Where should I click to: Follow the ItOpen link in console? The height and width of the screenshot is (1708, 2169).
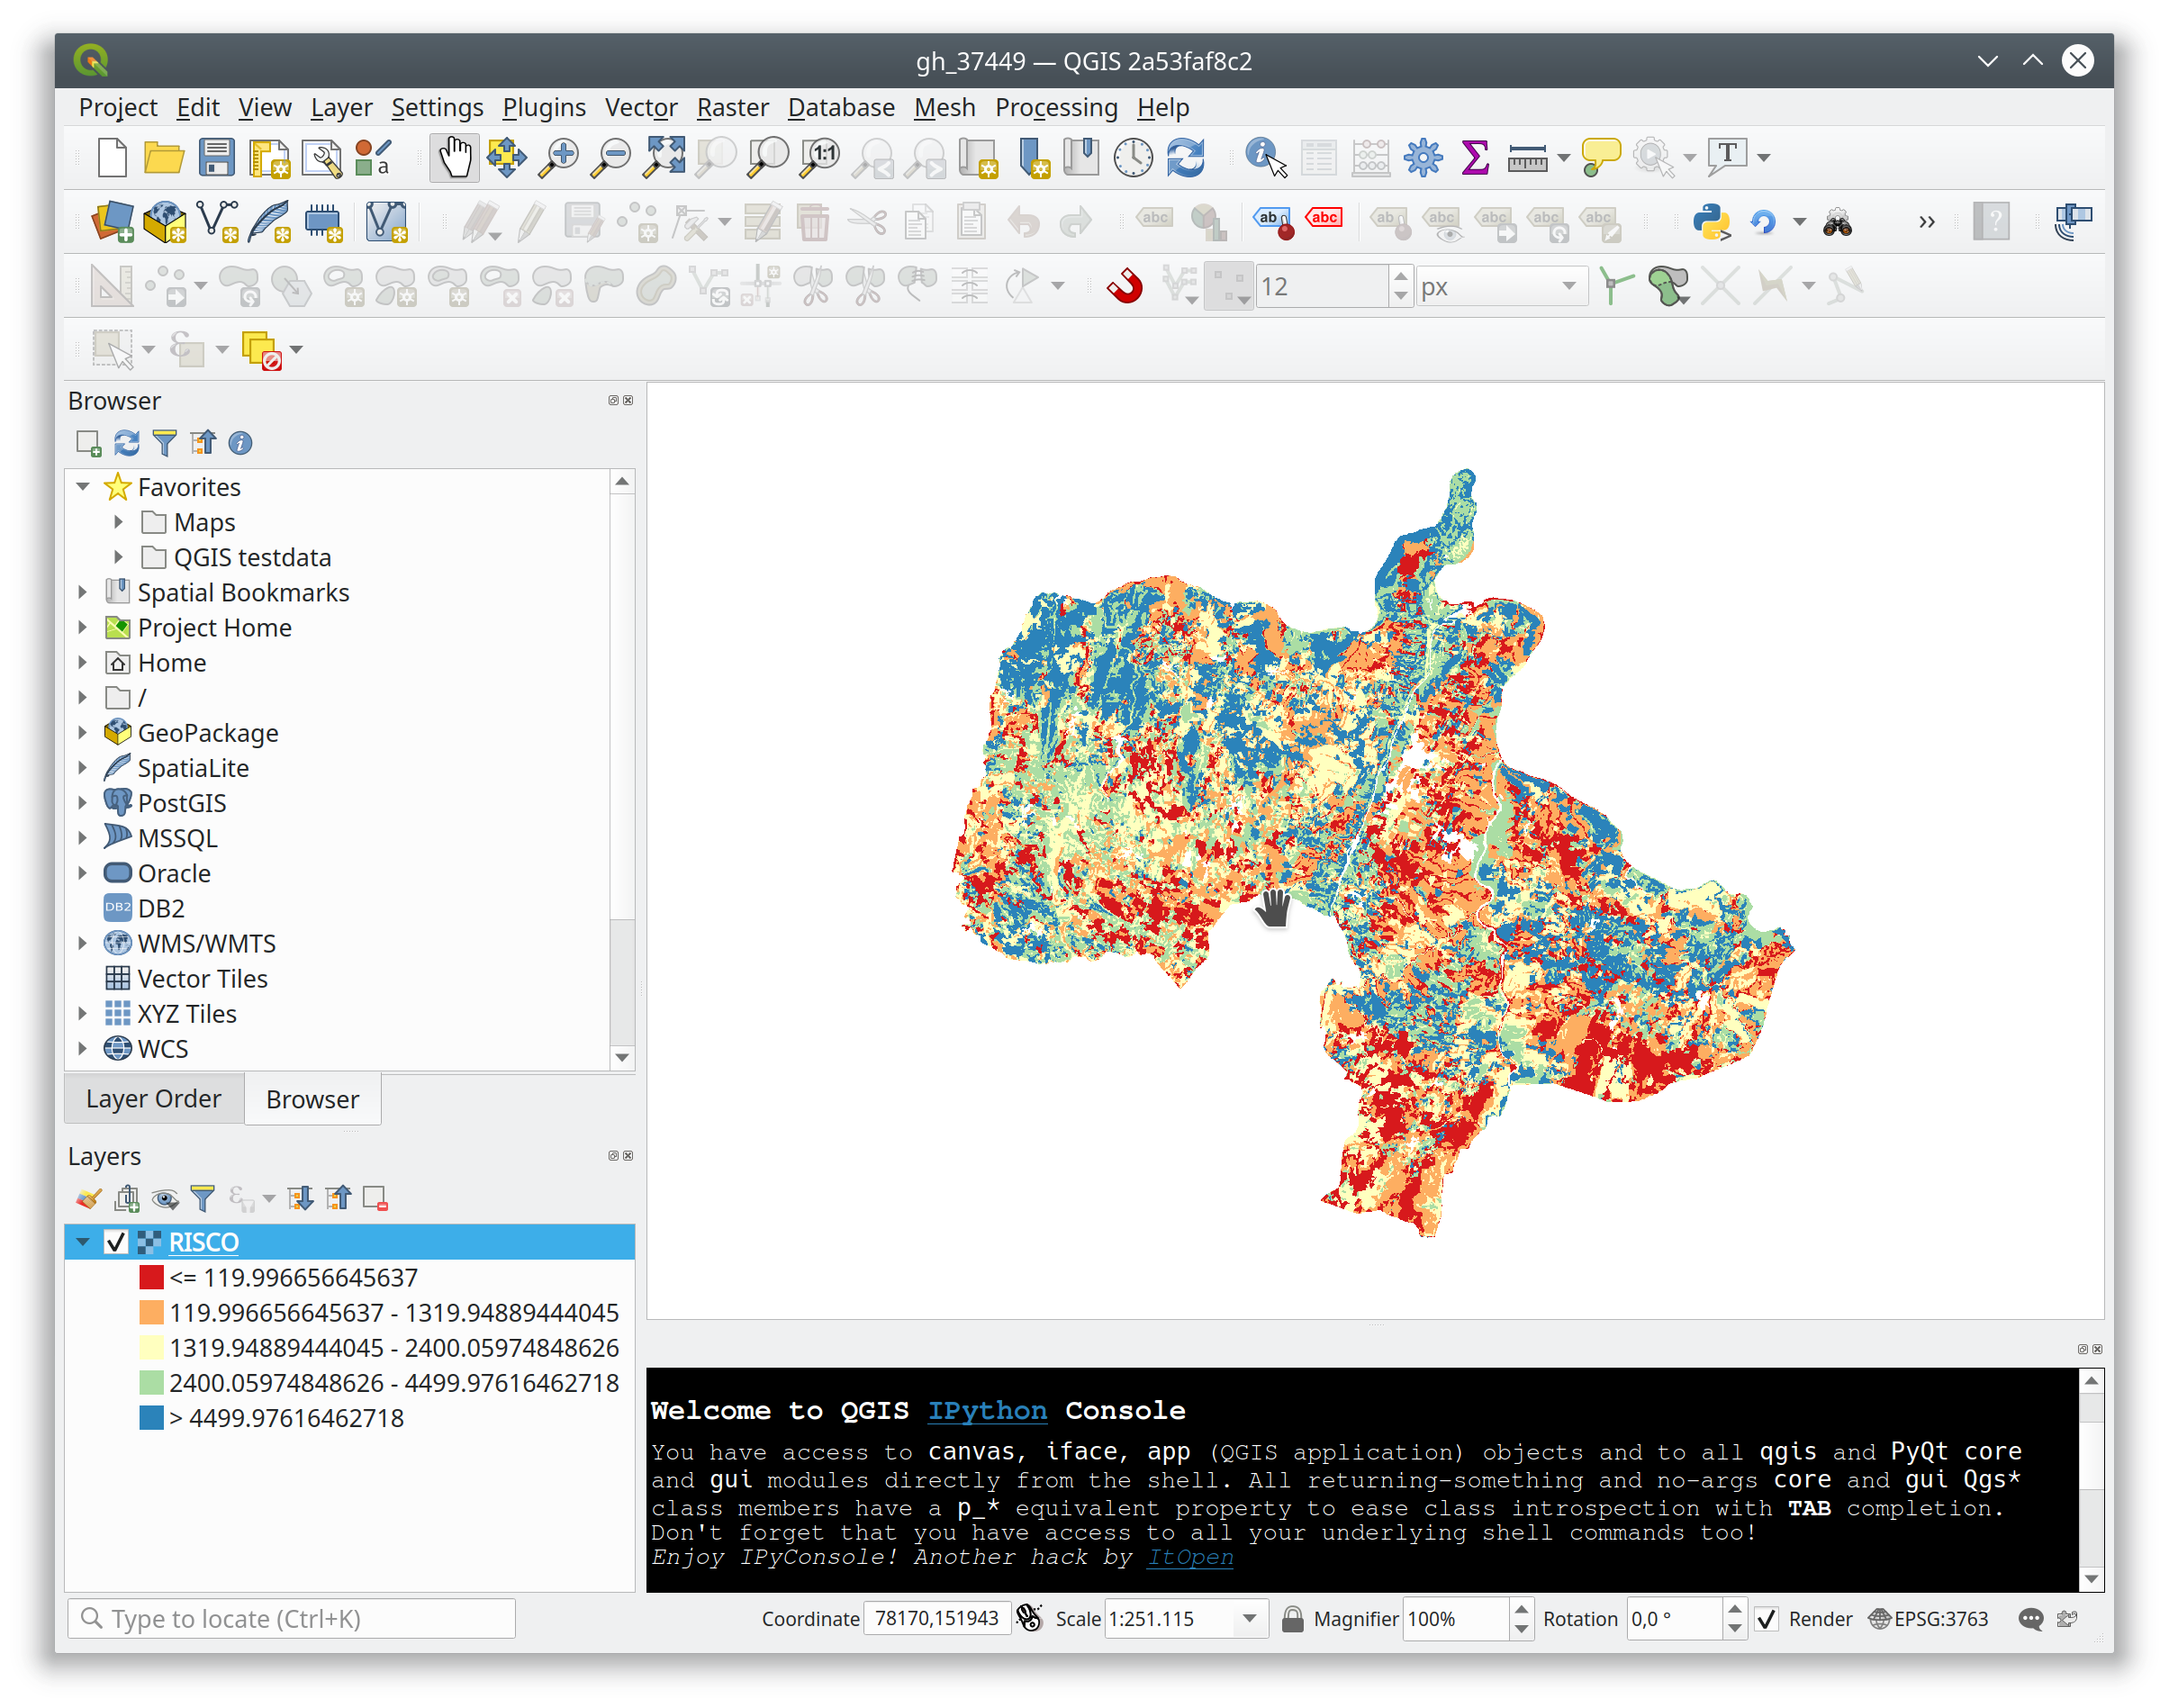pyautogui.click(x=1189, y=1557)
